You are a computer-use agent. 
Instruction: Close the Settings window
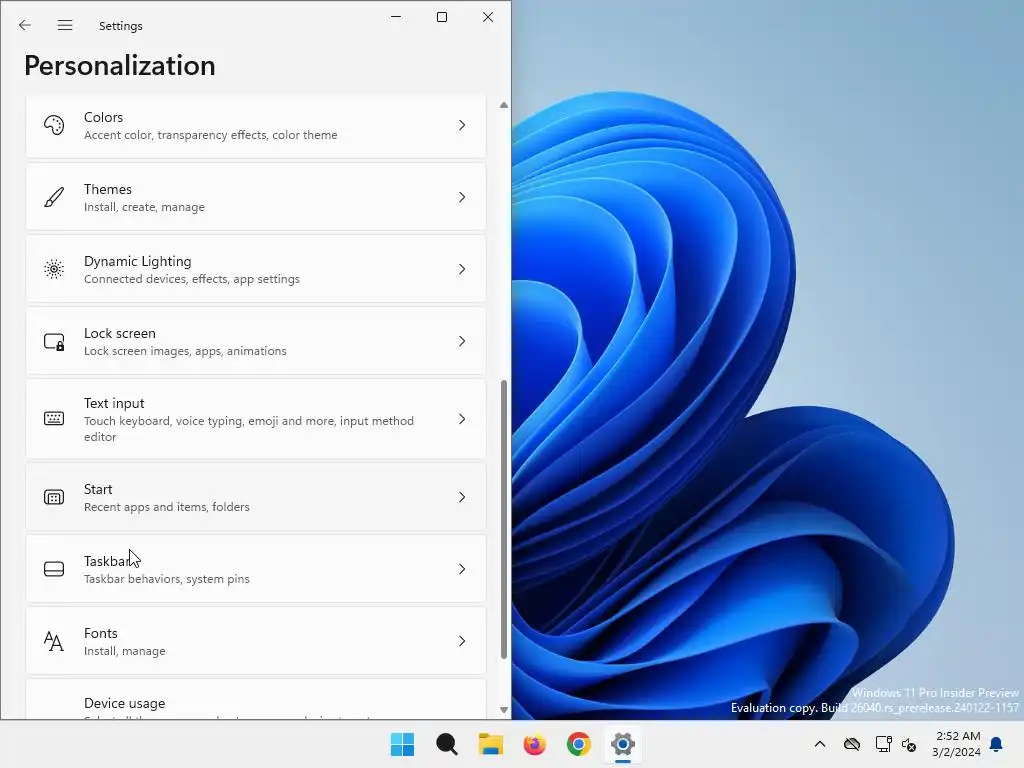[x=488, y=17]
